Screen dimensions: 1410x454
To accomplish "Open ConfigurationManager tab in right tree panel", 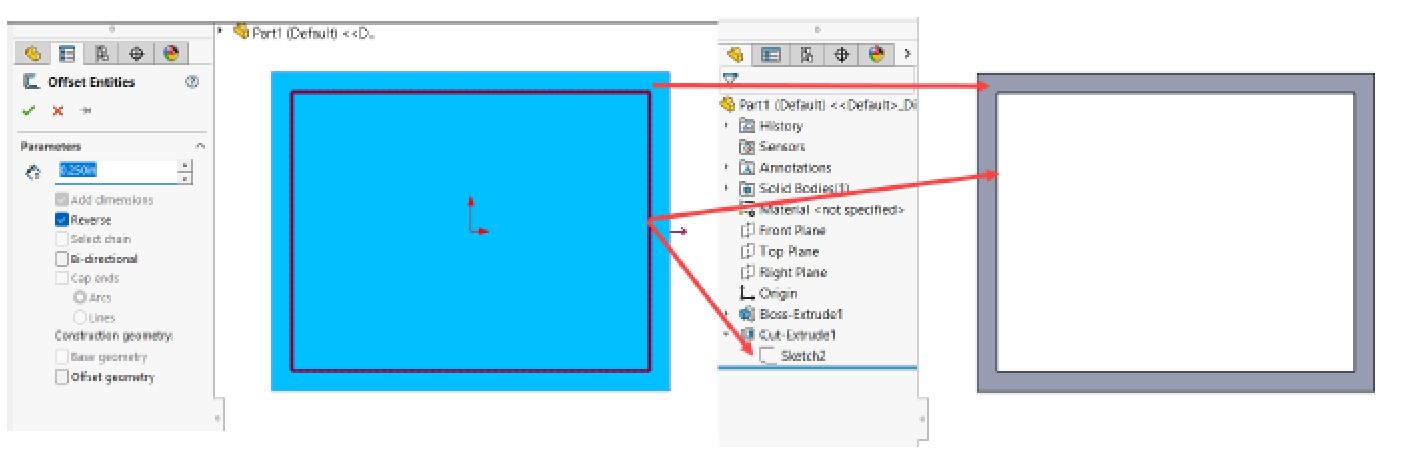I will click(806, 54).
